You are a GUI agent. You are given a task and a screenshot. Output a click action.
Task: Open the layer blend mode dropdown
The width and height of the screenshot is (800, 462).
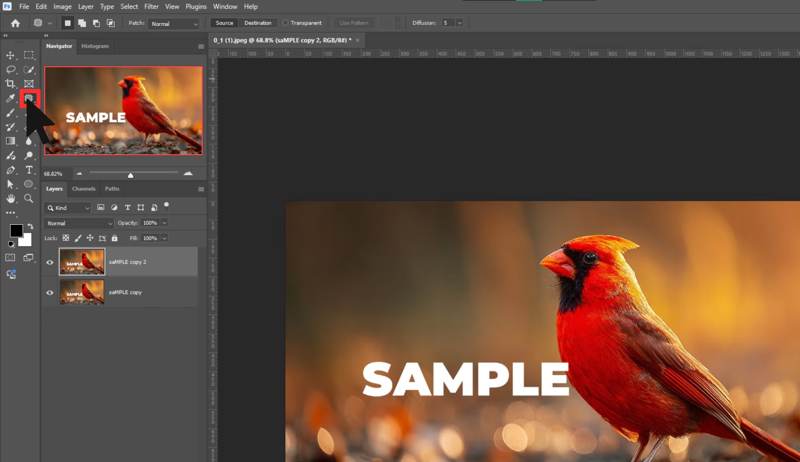[79, 223]
